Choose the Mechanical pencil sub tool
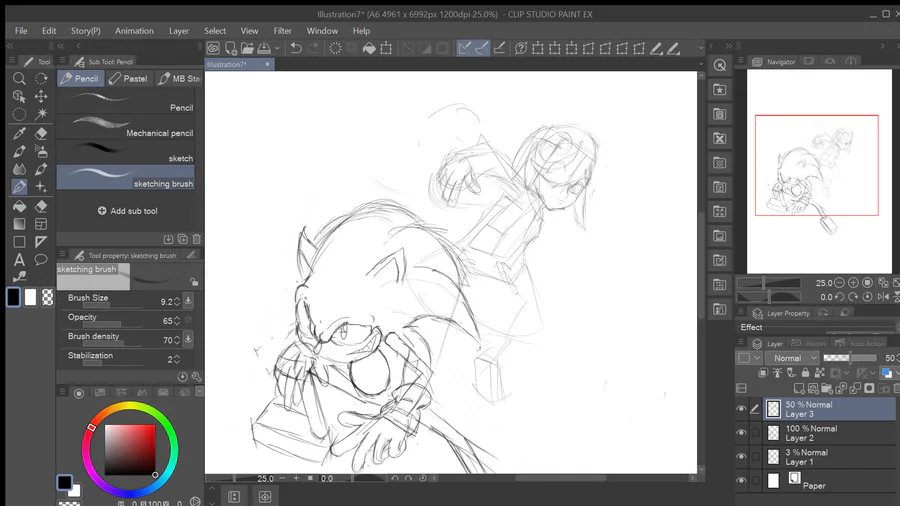The width and height of the screenshot is (900, 506). (126, 127)
